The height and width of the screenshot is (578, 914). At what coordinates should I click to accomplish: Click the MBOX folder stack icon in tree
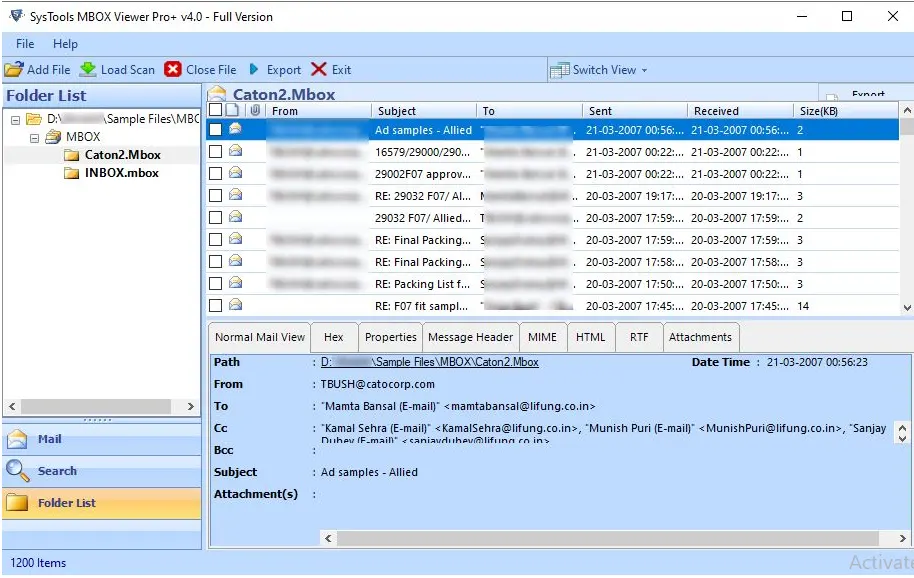[x=53, y=137]
